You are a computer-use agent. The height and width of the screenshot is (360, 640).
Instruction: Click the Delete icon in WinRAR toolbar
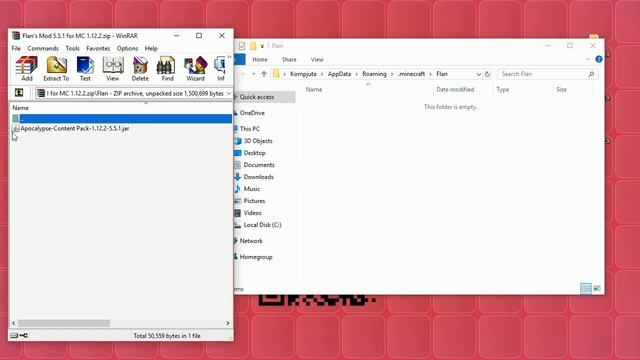pos(140,69)
